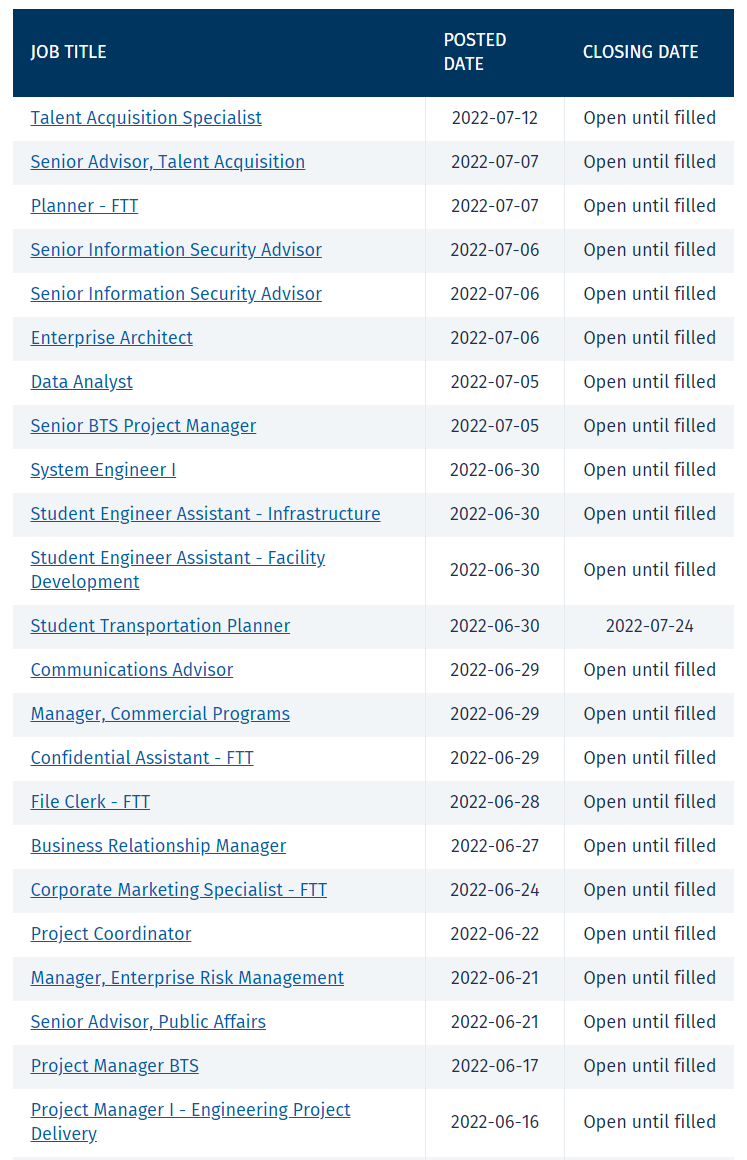Open the Communications Advisor posting
This screenshot has height=1160, width=747.
click(x=132, y=670)
